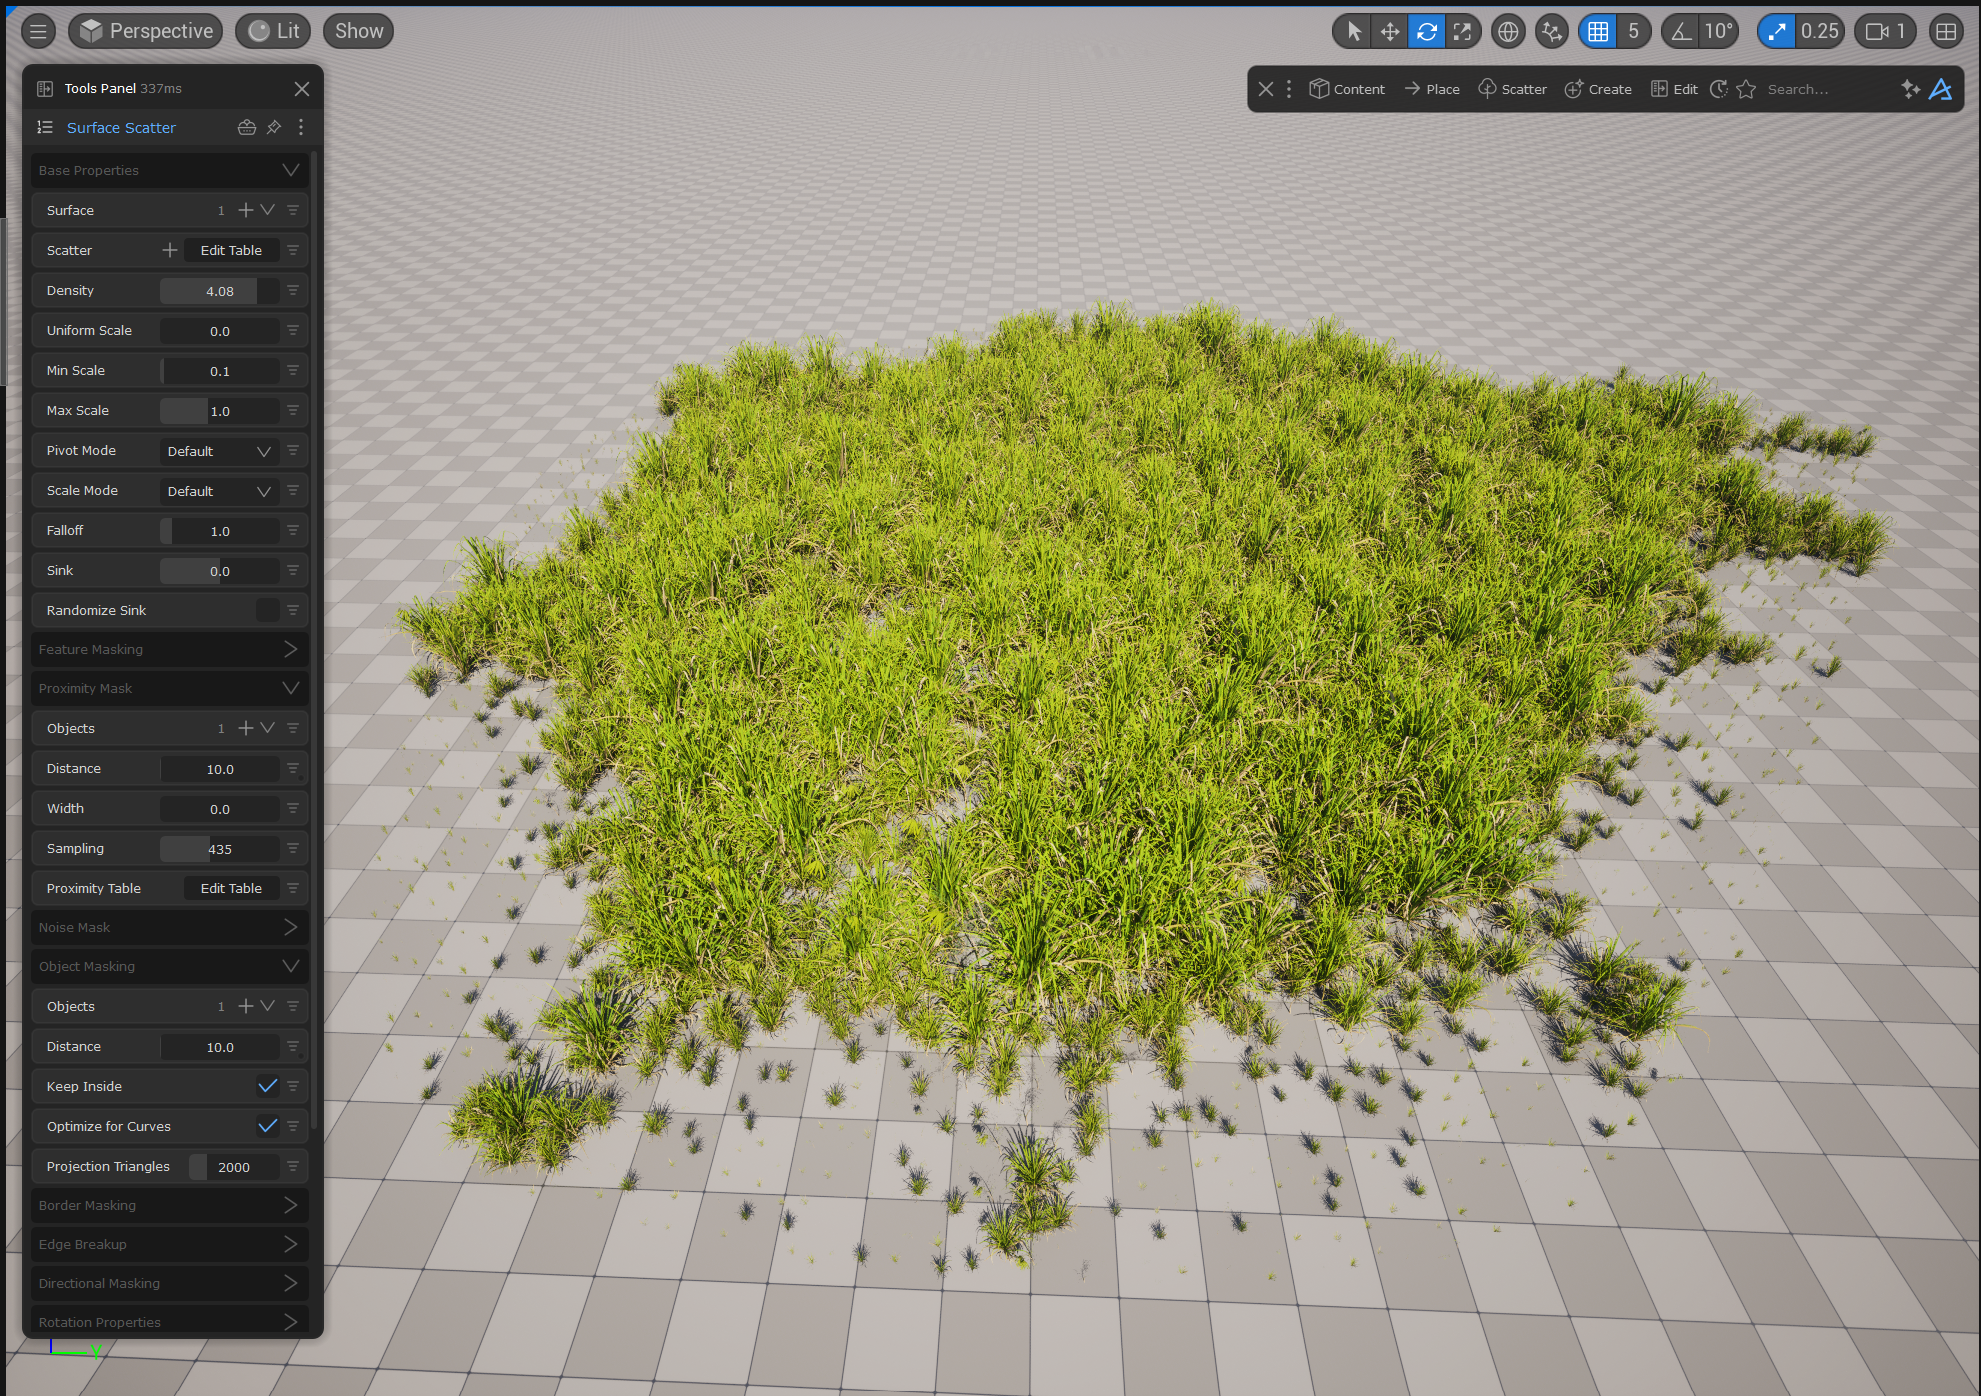Open the Scale Mode dropdown
This screenshot has width=1981, height=1396.
tap(219, 491)
